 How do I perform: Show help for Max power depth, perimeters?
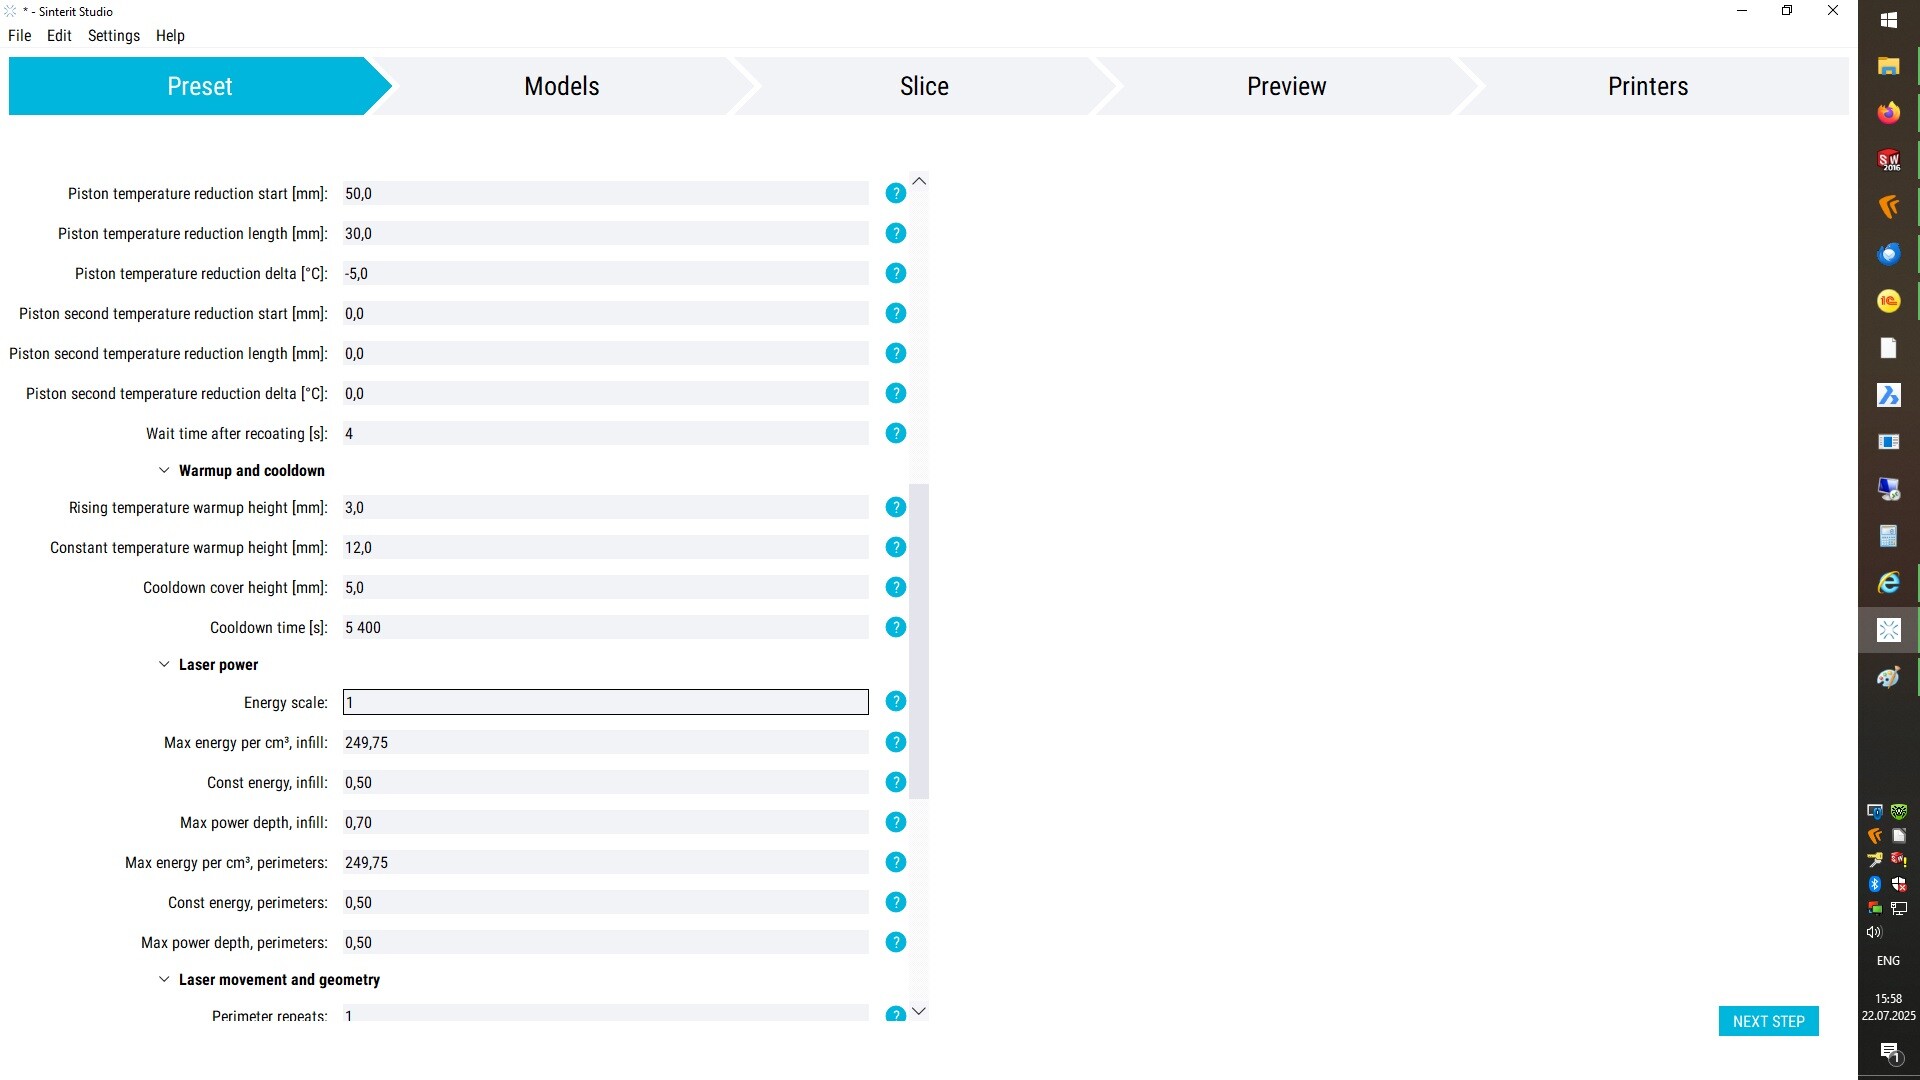point(895,942)
